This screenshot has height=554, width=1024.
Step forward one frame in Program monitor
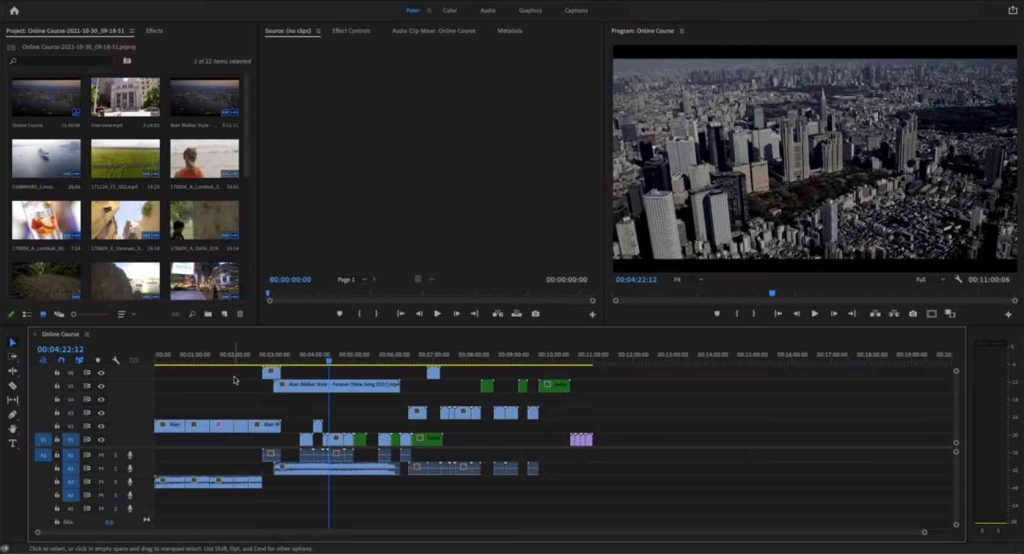coord(833,314)
